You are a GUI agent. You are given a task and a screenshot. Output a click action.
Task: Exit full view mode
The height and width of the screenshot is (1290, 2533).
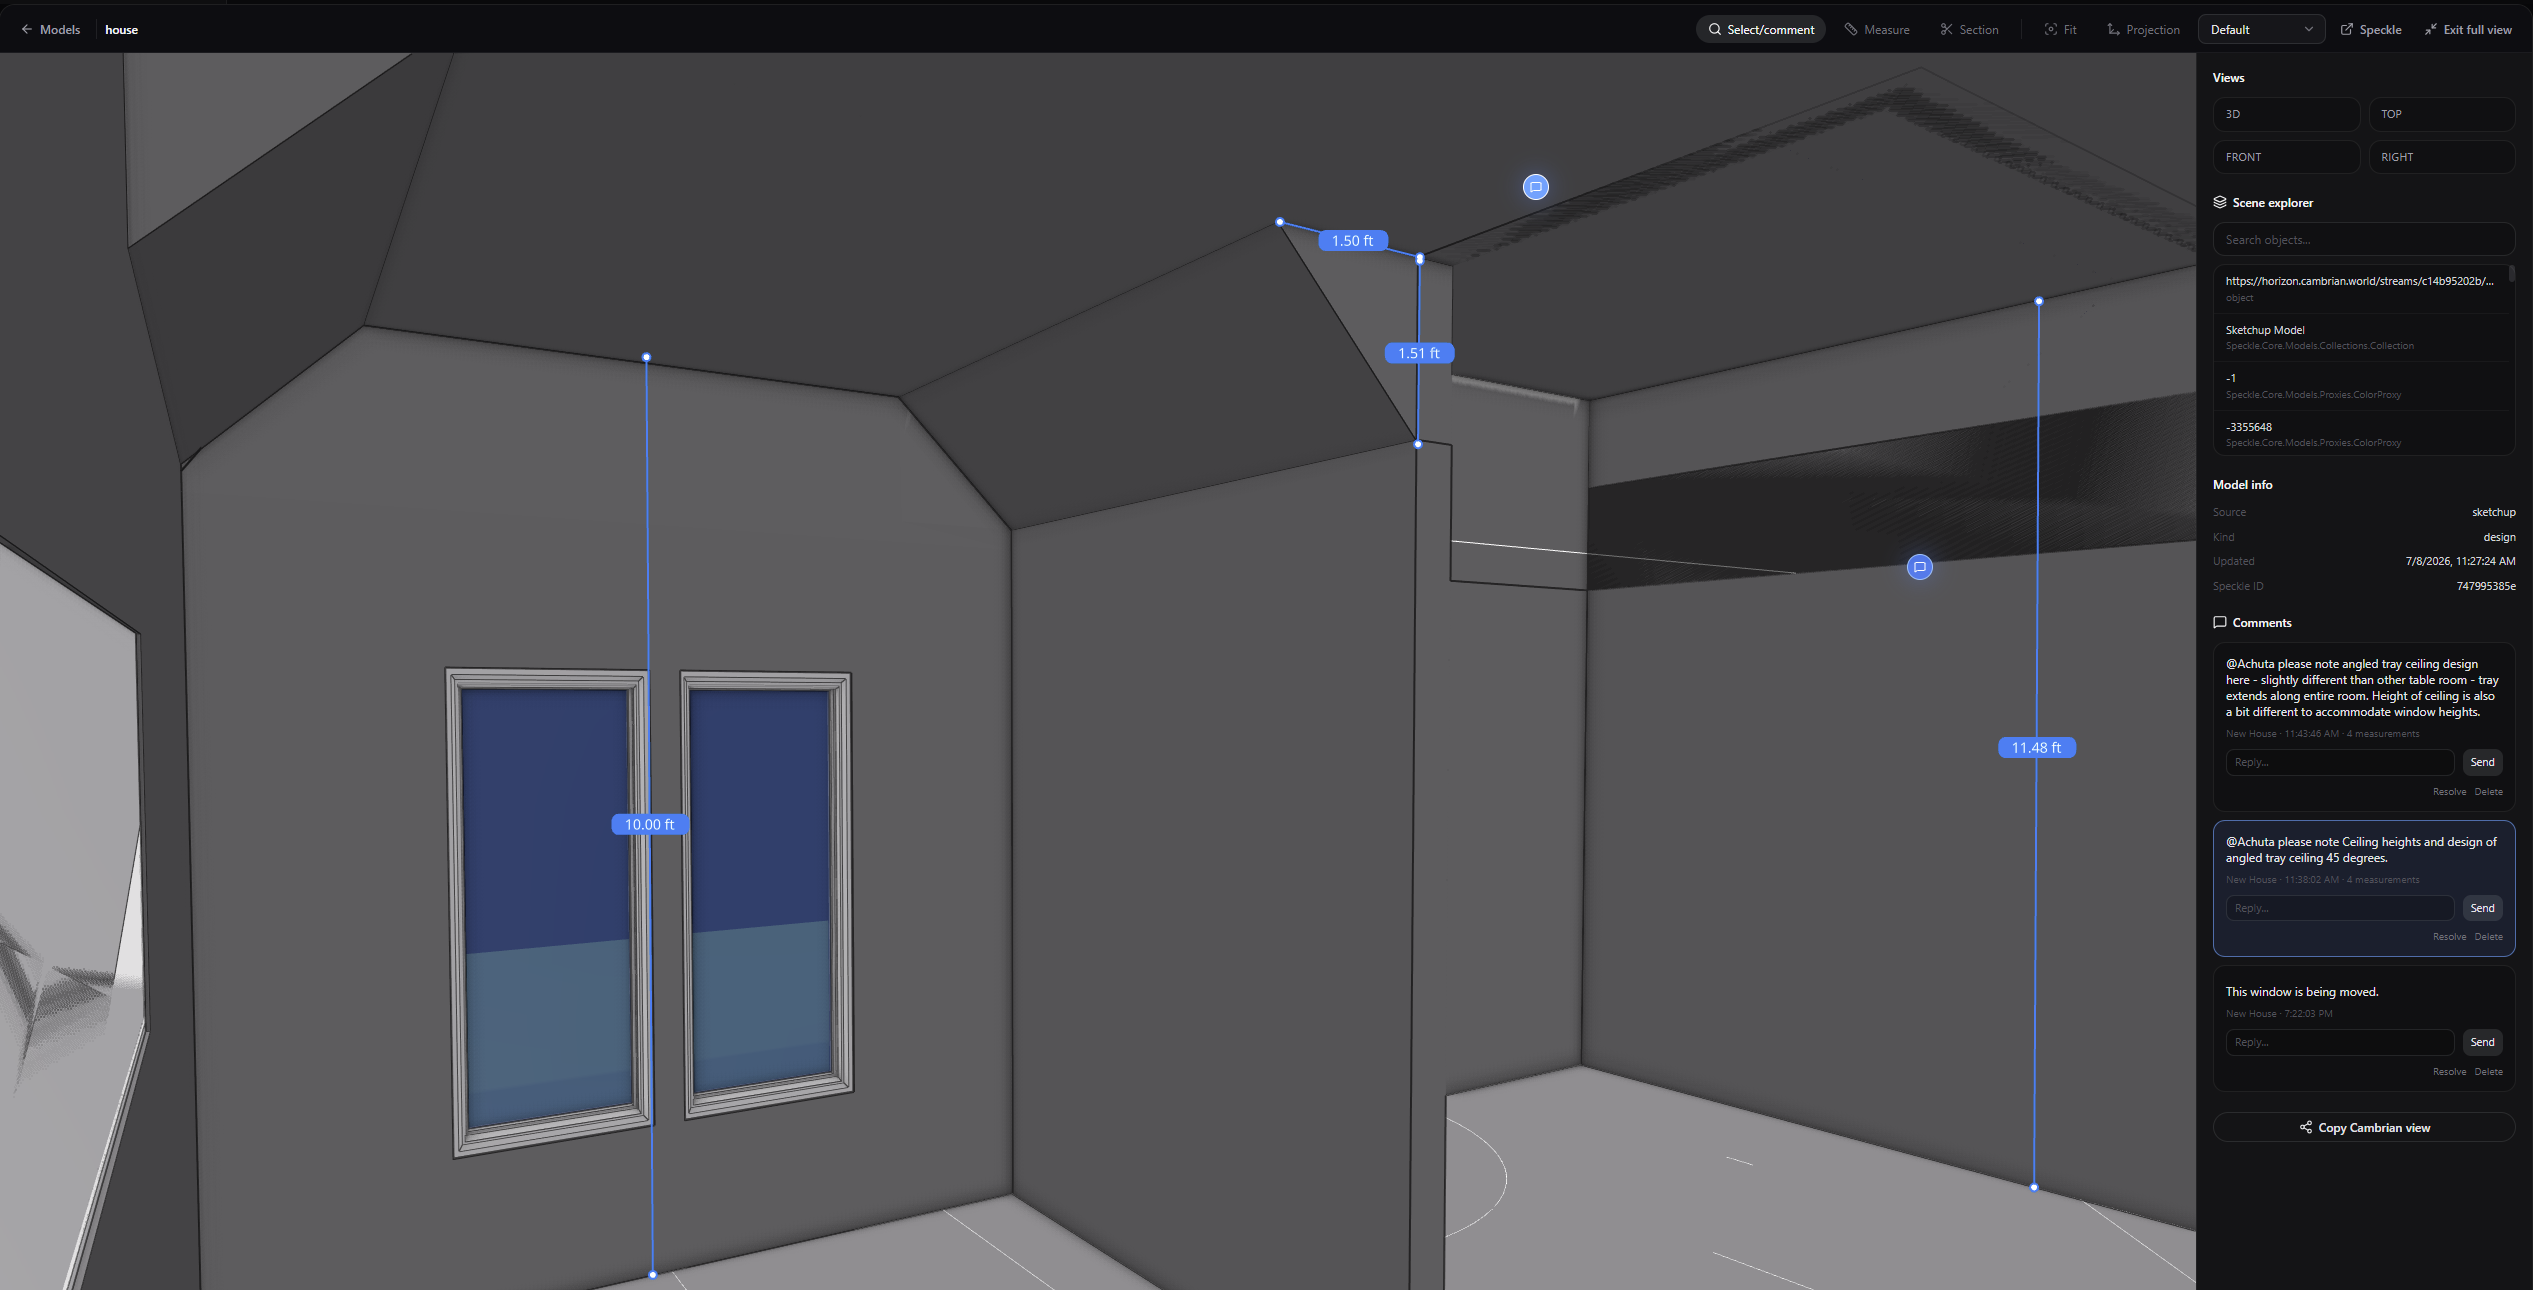[x=2468, y=30]
